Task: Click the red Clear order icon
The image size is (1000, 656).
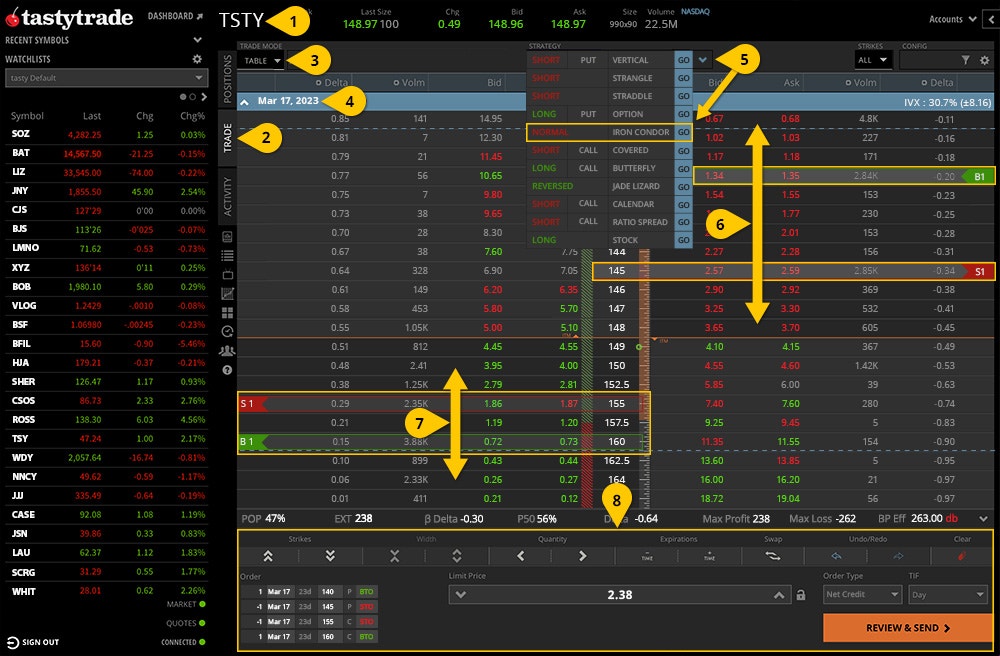Action: 962,556
